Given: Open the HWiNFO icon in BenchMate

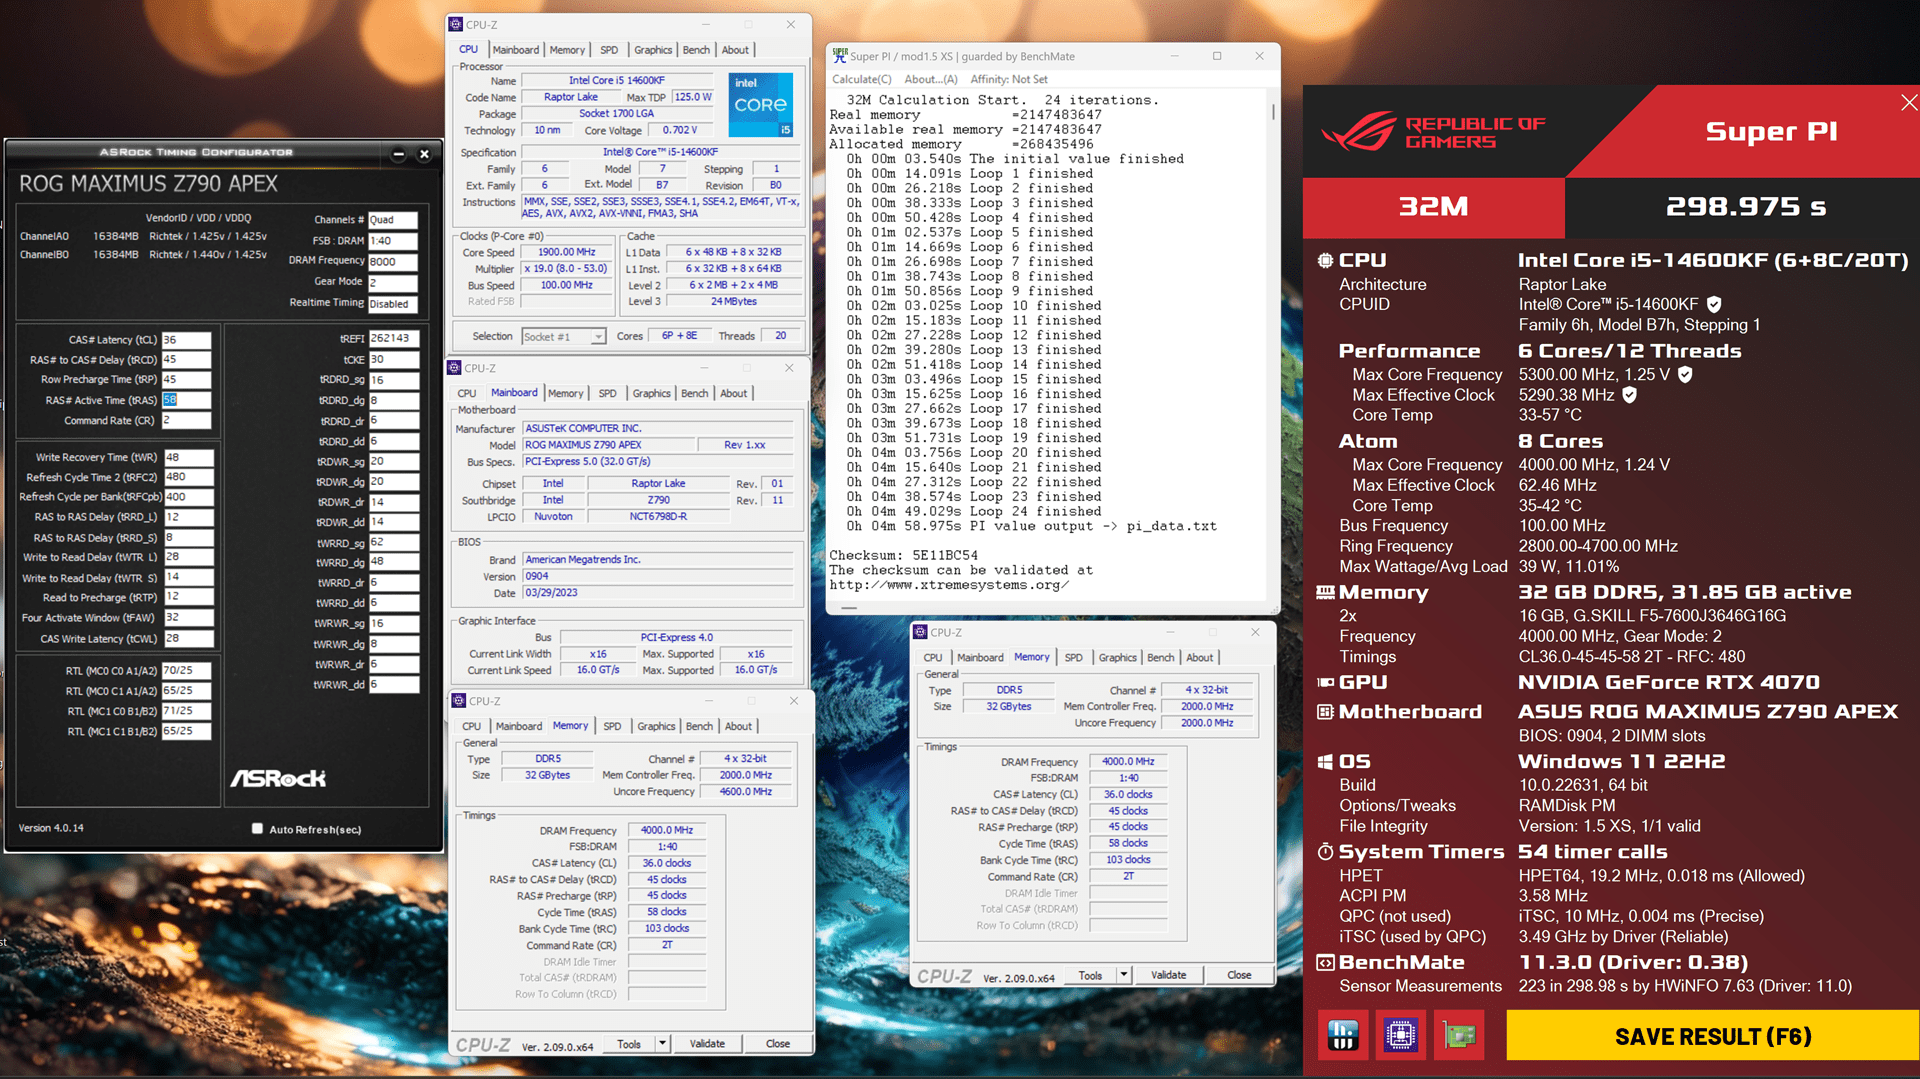Looking at the screenshot, I should coord(1342,1035).
